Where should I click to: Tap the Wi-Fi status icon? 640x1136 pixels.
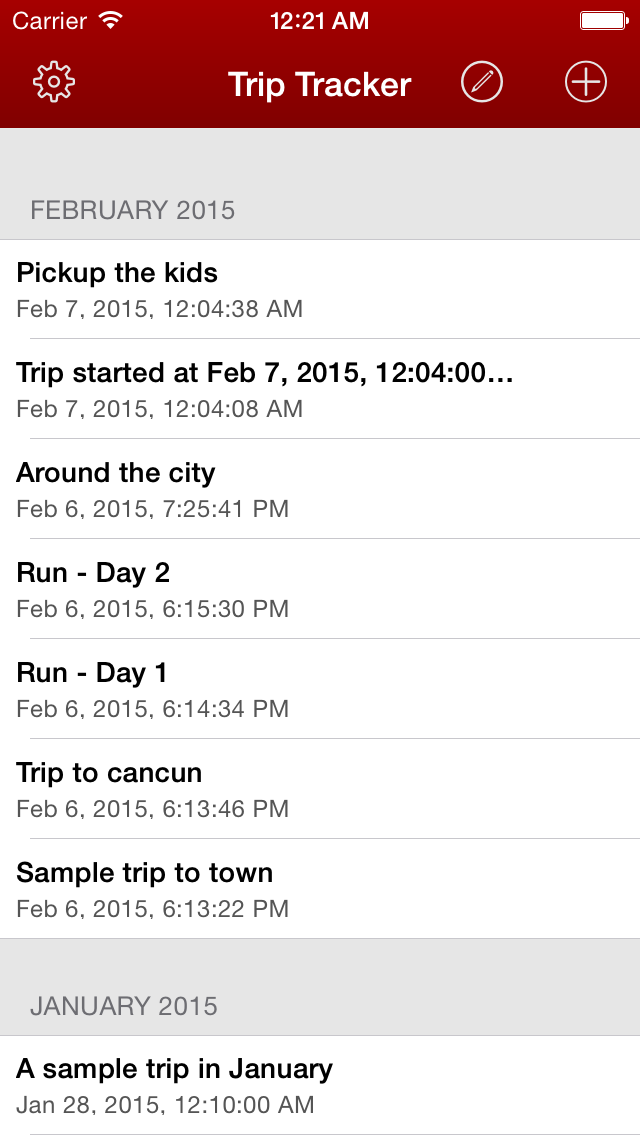tap(111, 20)
